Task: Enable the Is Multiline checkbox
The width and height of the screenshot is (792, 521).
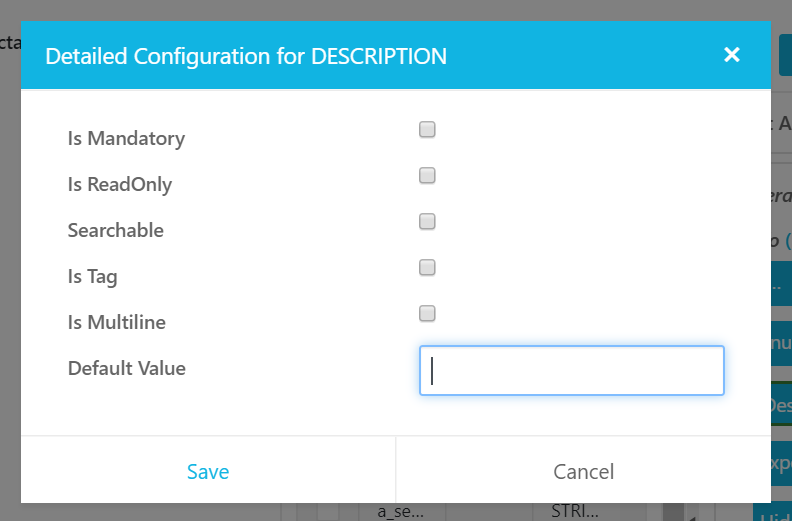Action: pos(427,313)
